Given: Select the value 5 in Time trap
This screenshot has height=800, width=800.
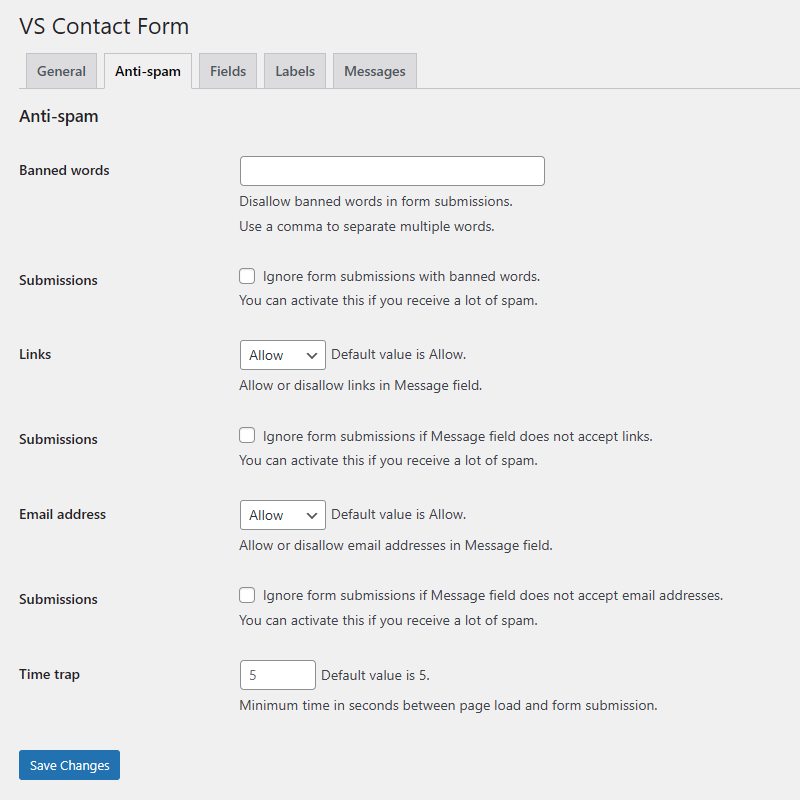Looking at the screenshot, I should 277,675.
